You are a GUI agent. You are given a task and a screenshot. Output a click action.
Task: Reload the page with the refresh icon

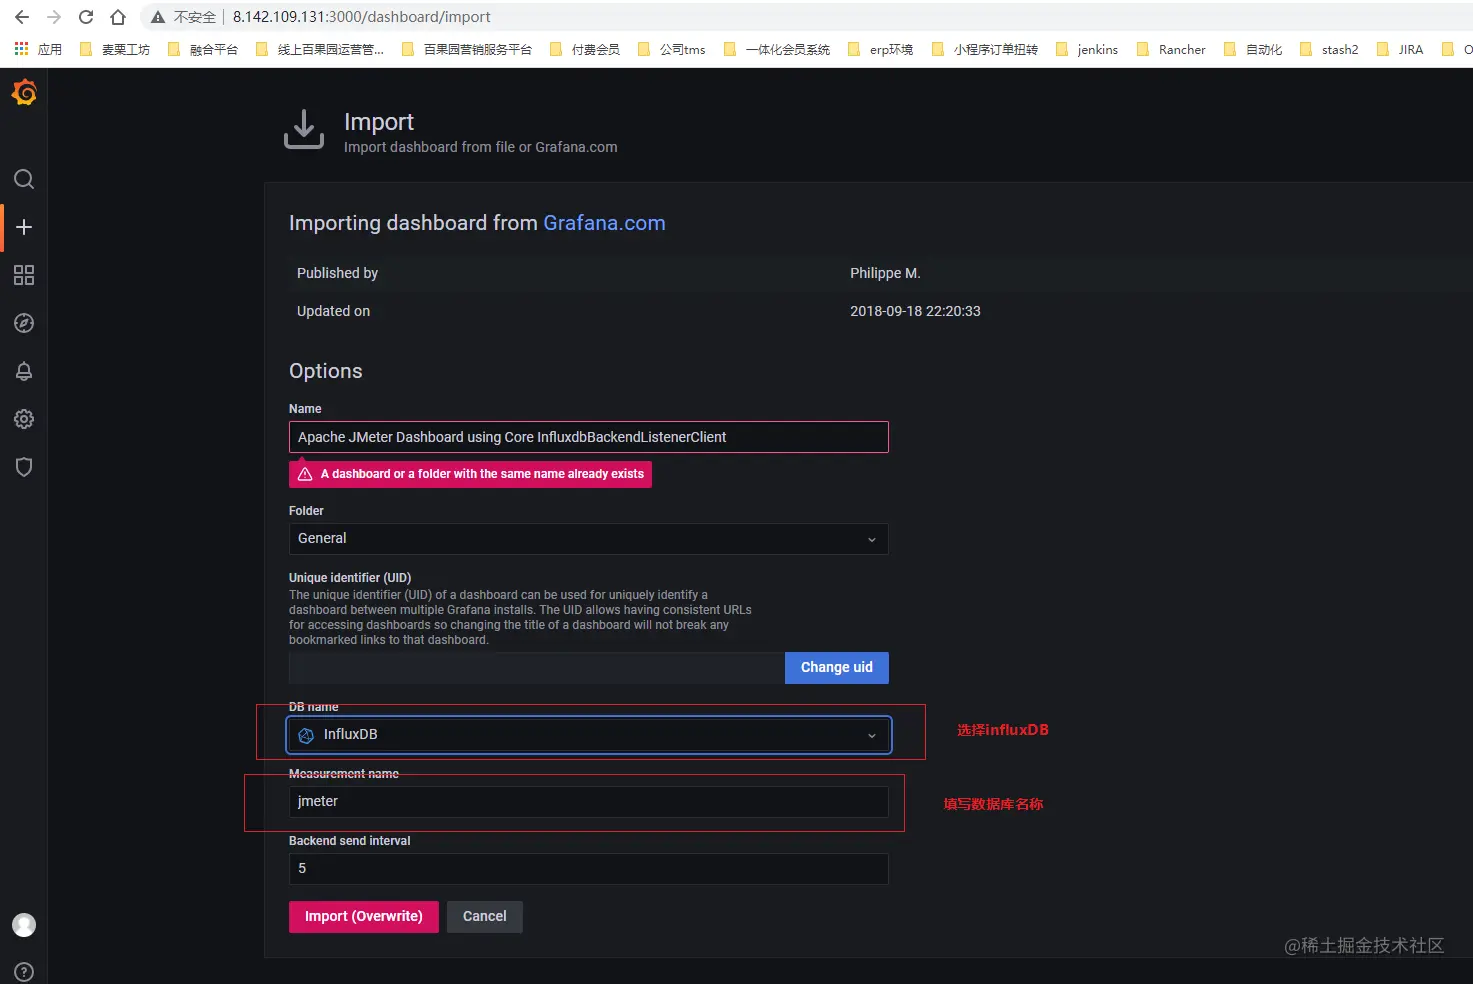[86, 17]
